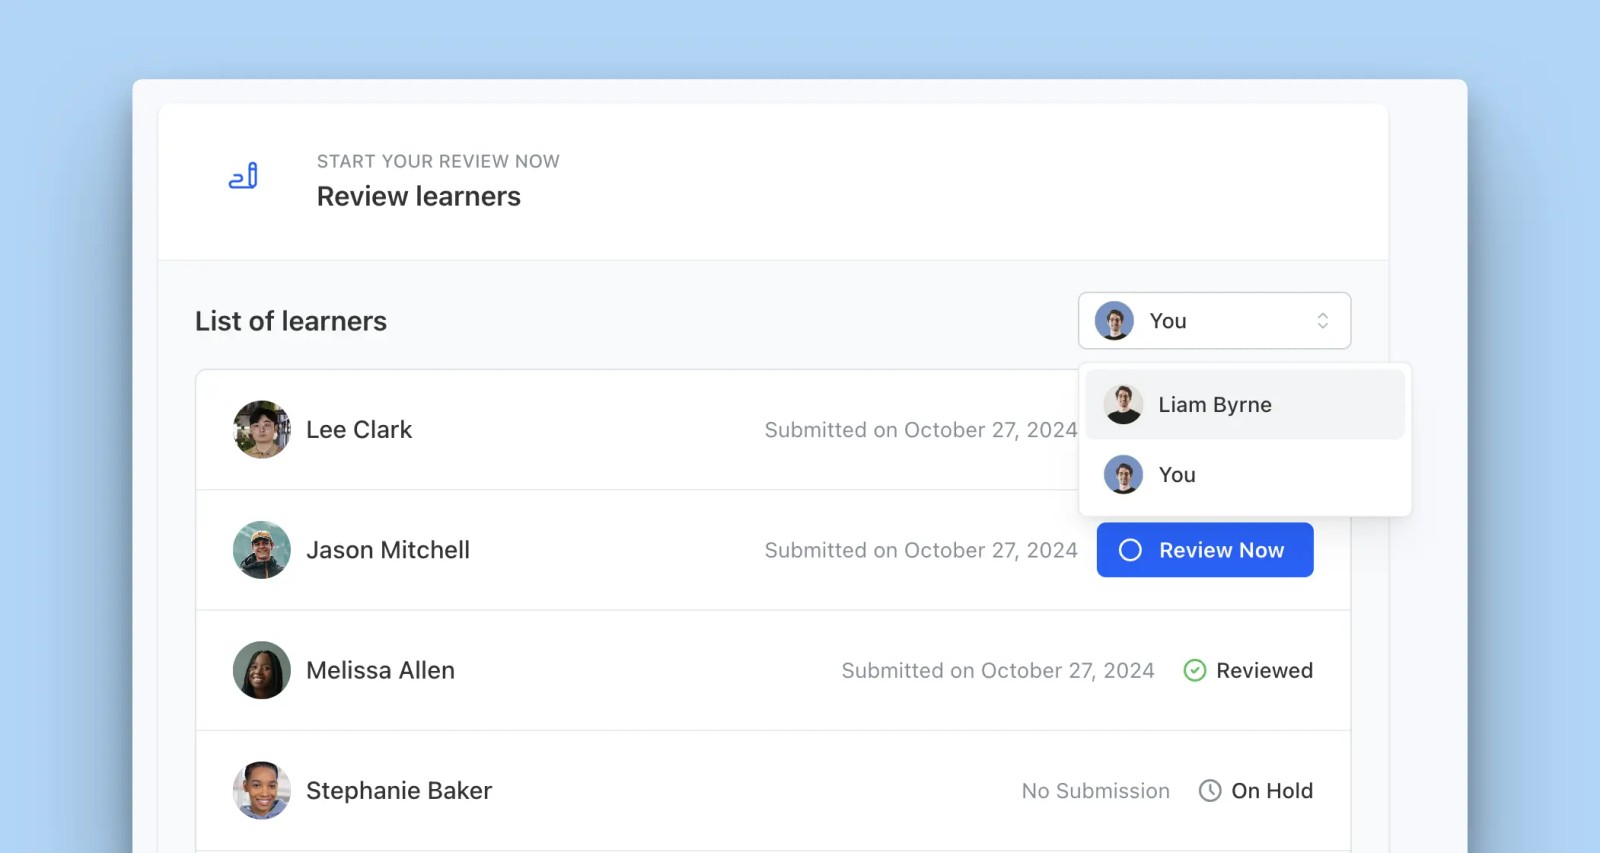
Task: Select the Lee Clark learner name
Action: click(359, 430)
